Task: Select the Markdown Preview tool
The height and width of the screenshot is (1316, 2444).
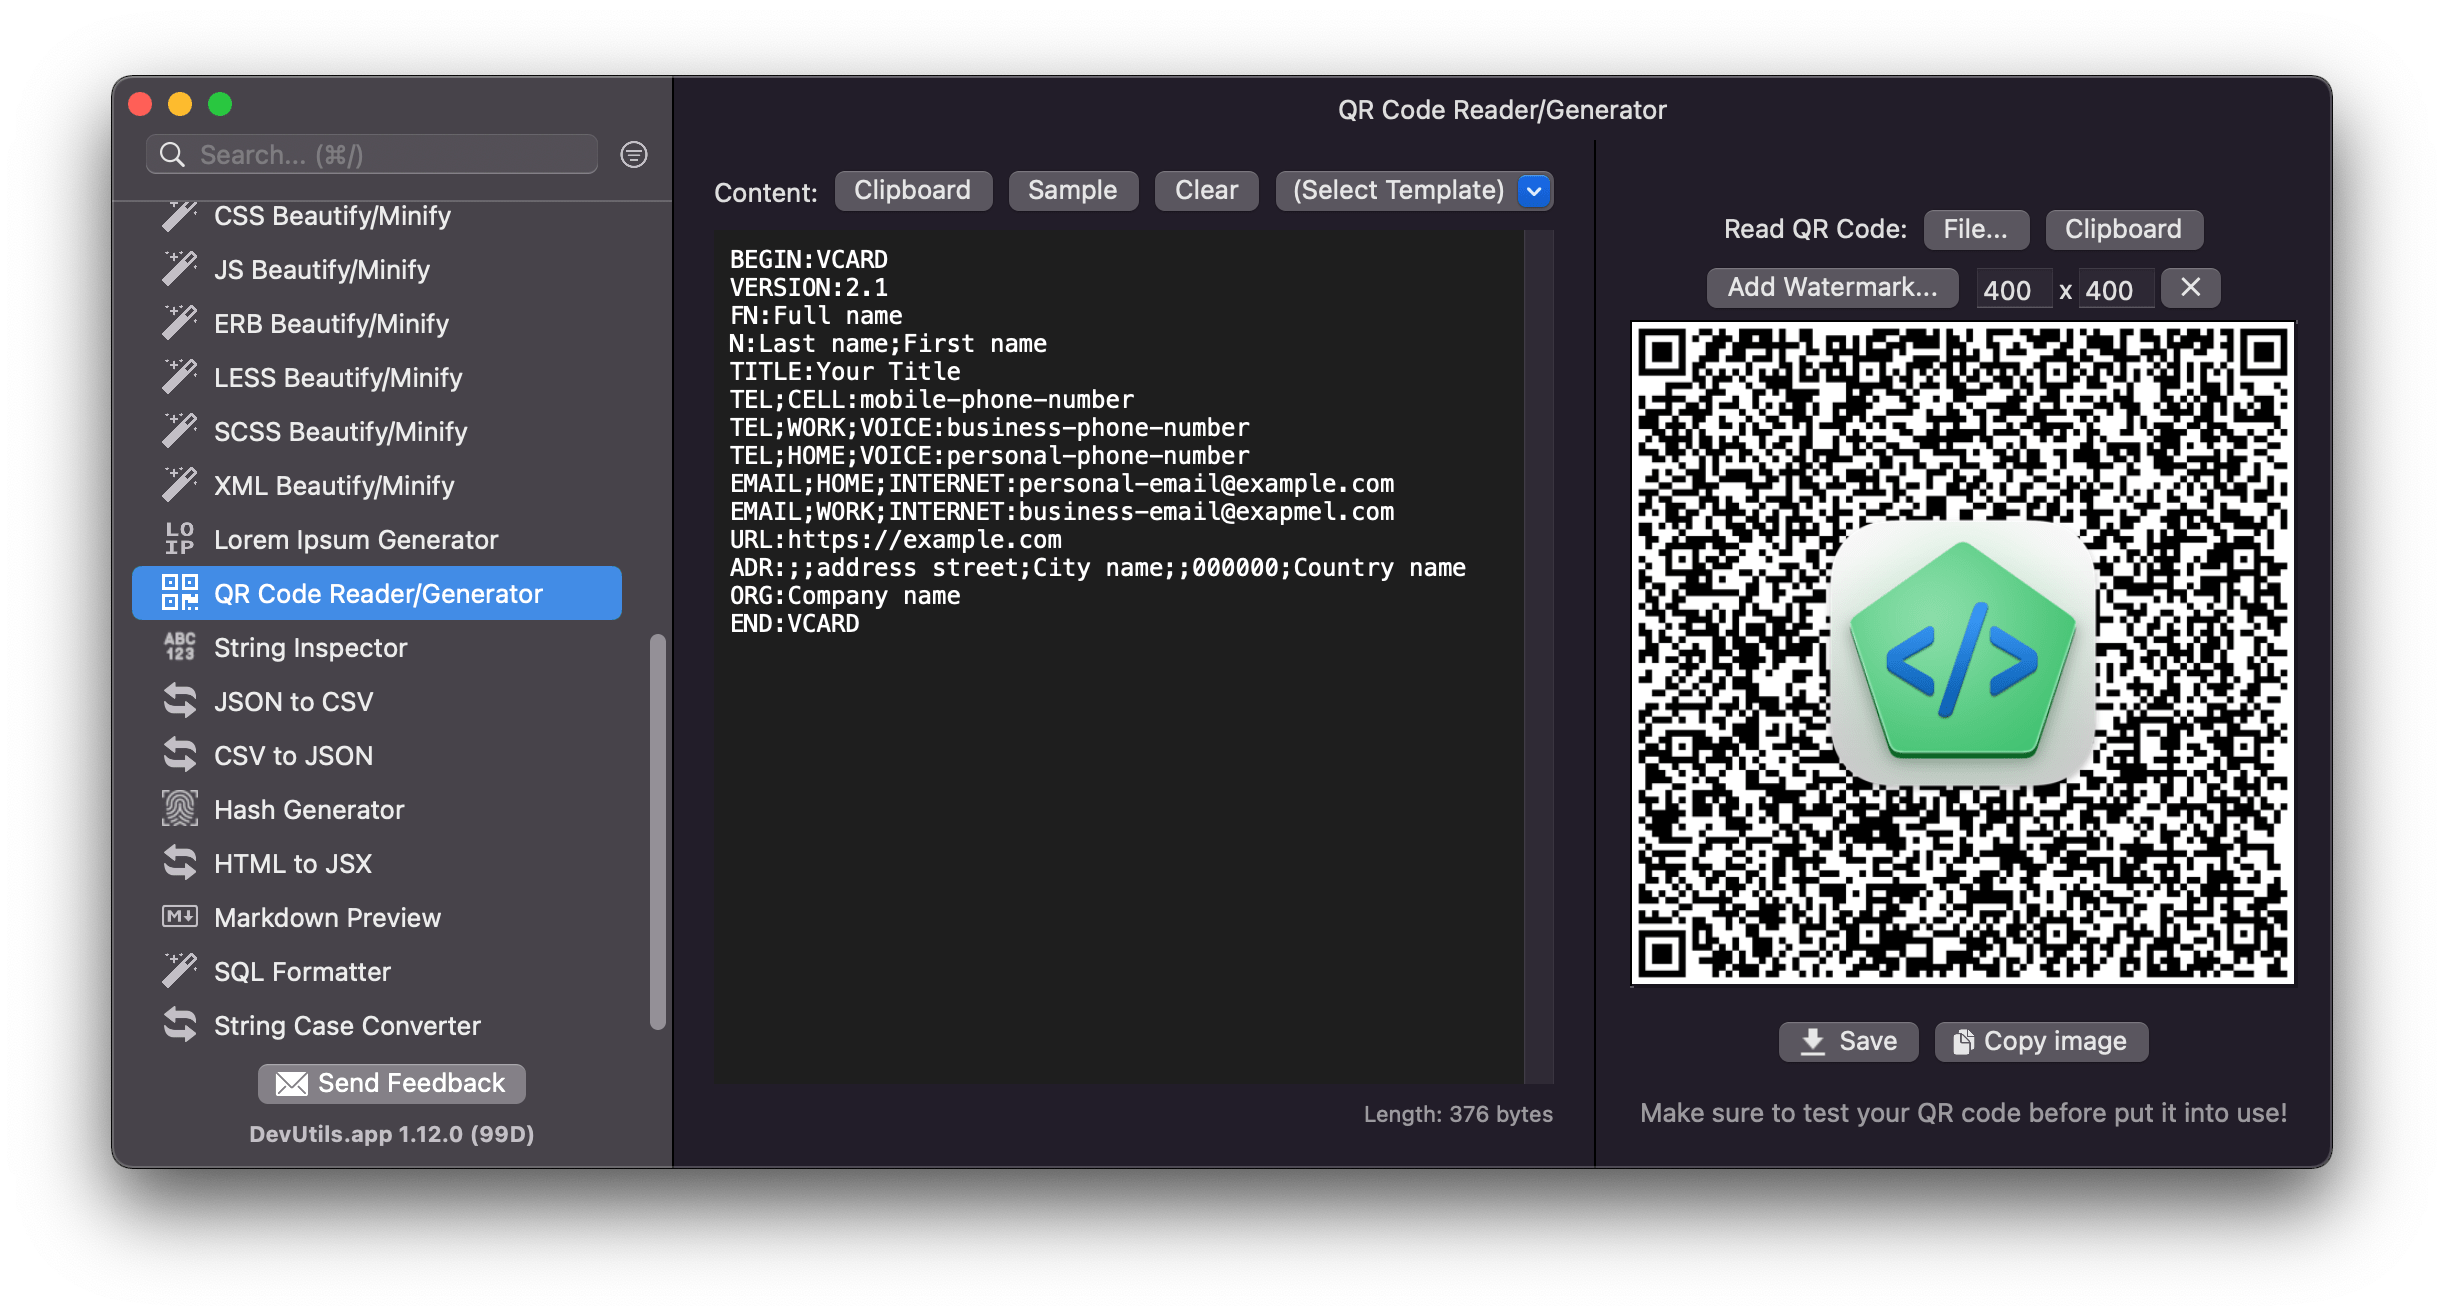Action: click(327, 917)
